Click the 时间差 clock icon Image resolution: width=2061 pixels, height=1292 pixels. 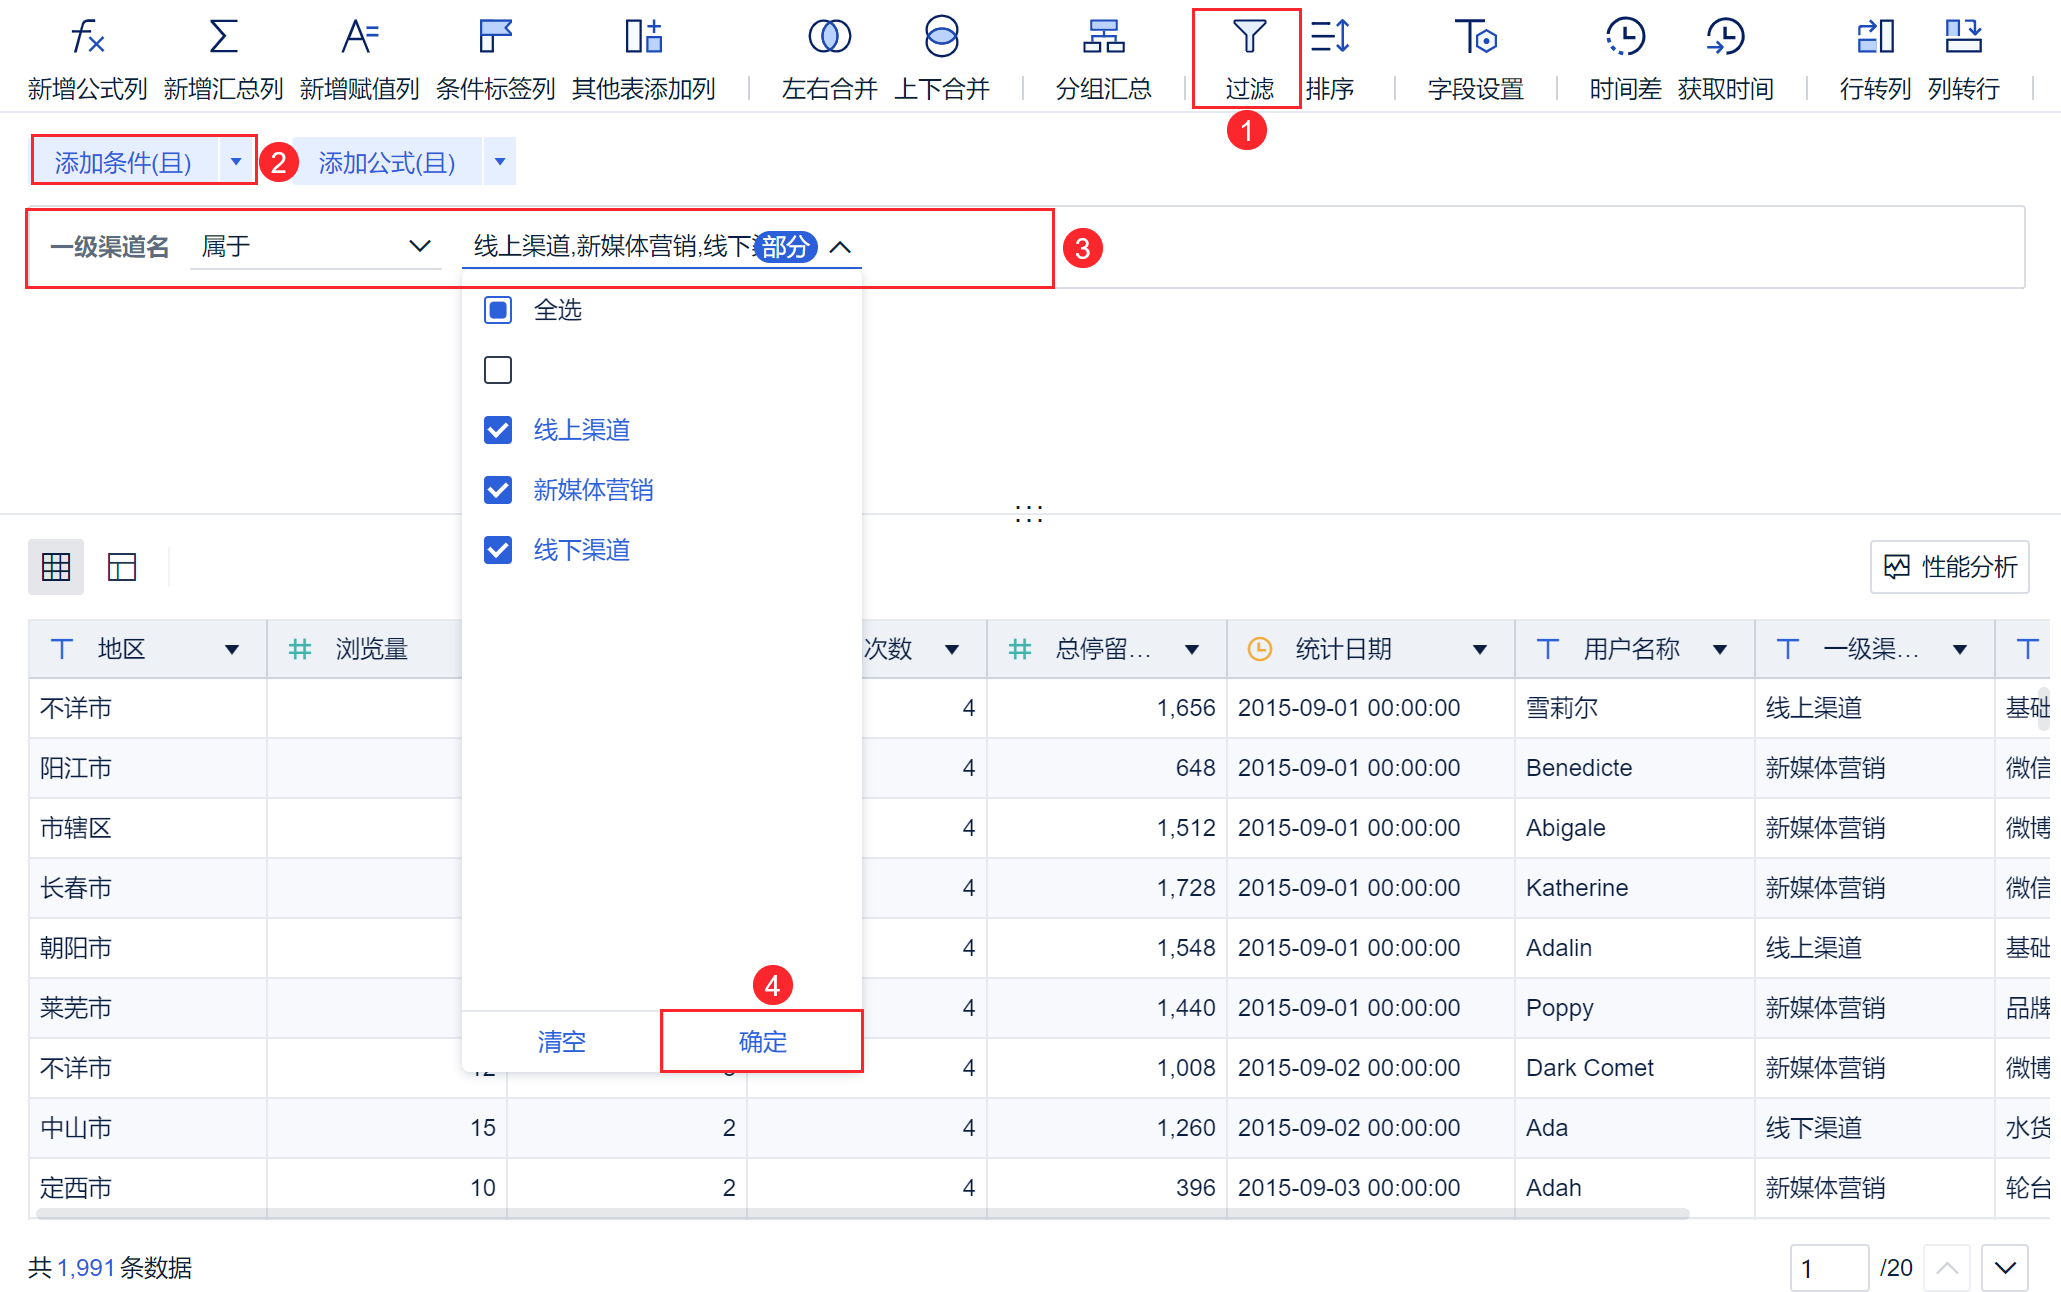point(1625,38)
